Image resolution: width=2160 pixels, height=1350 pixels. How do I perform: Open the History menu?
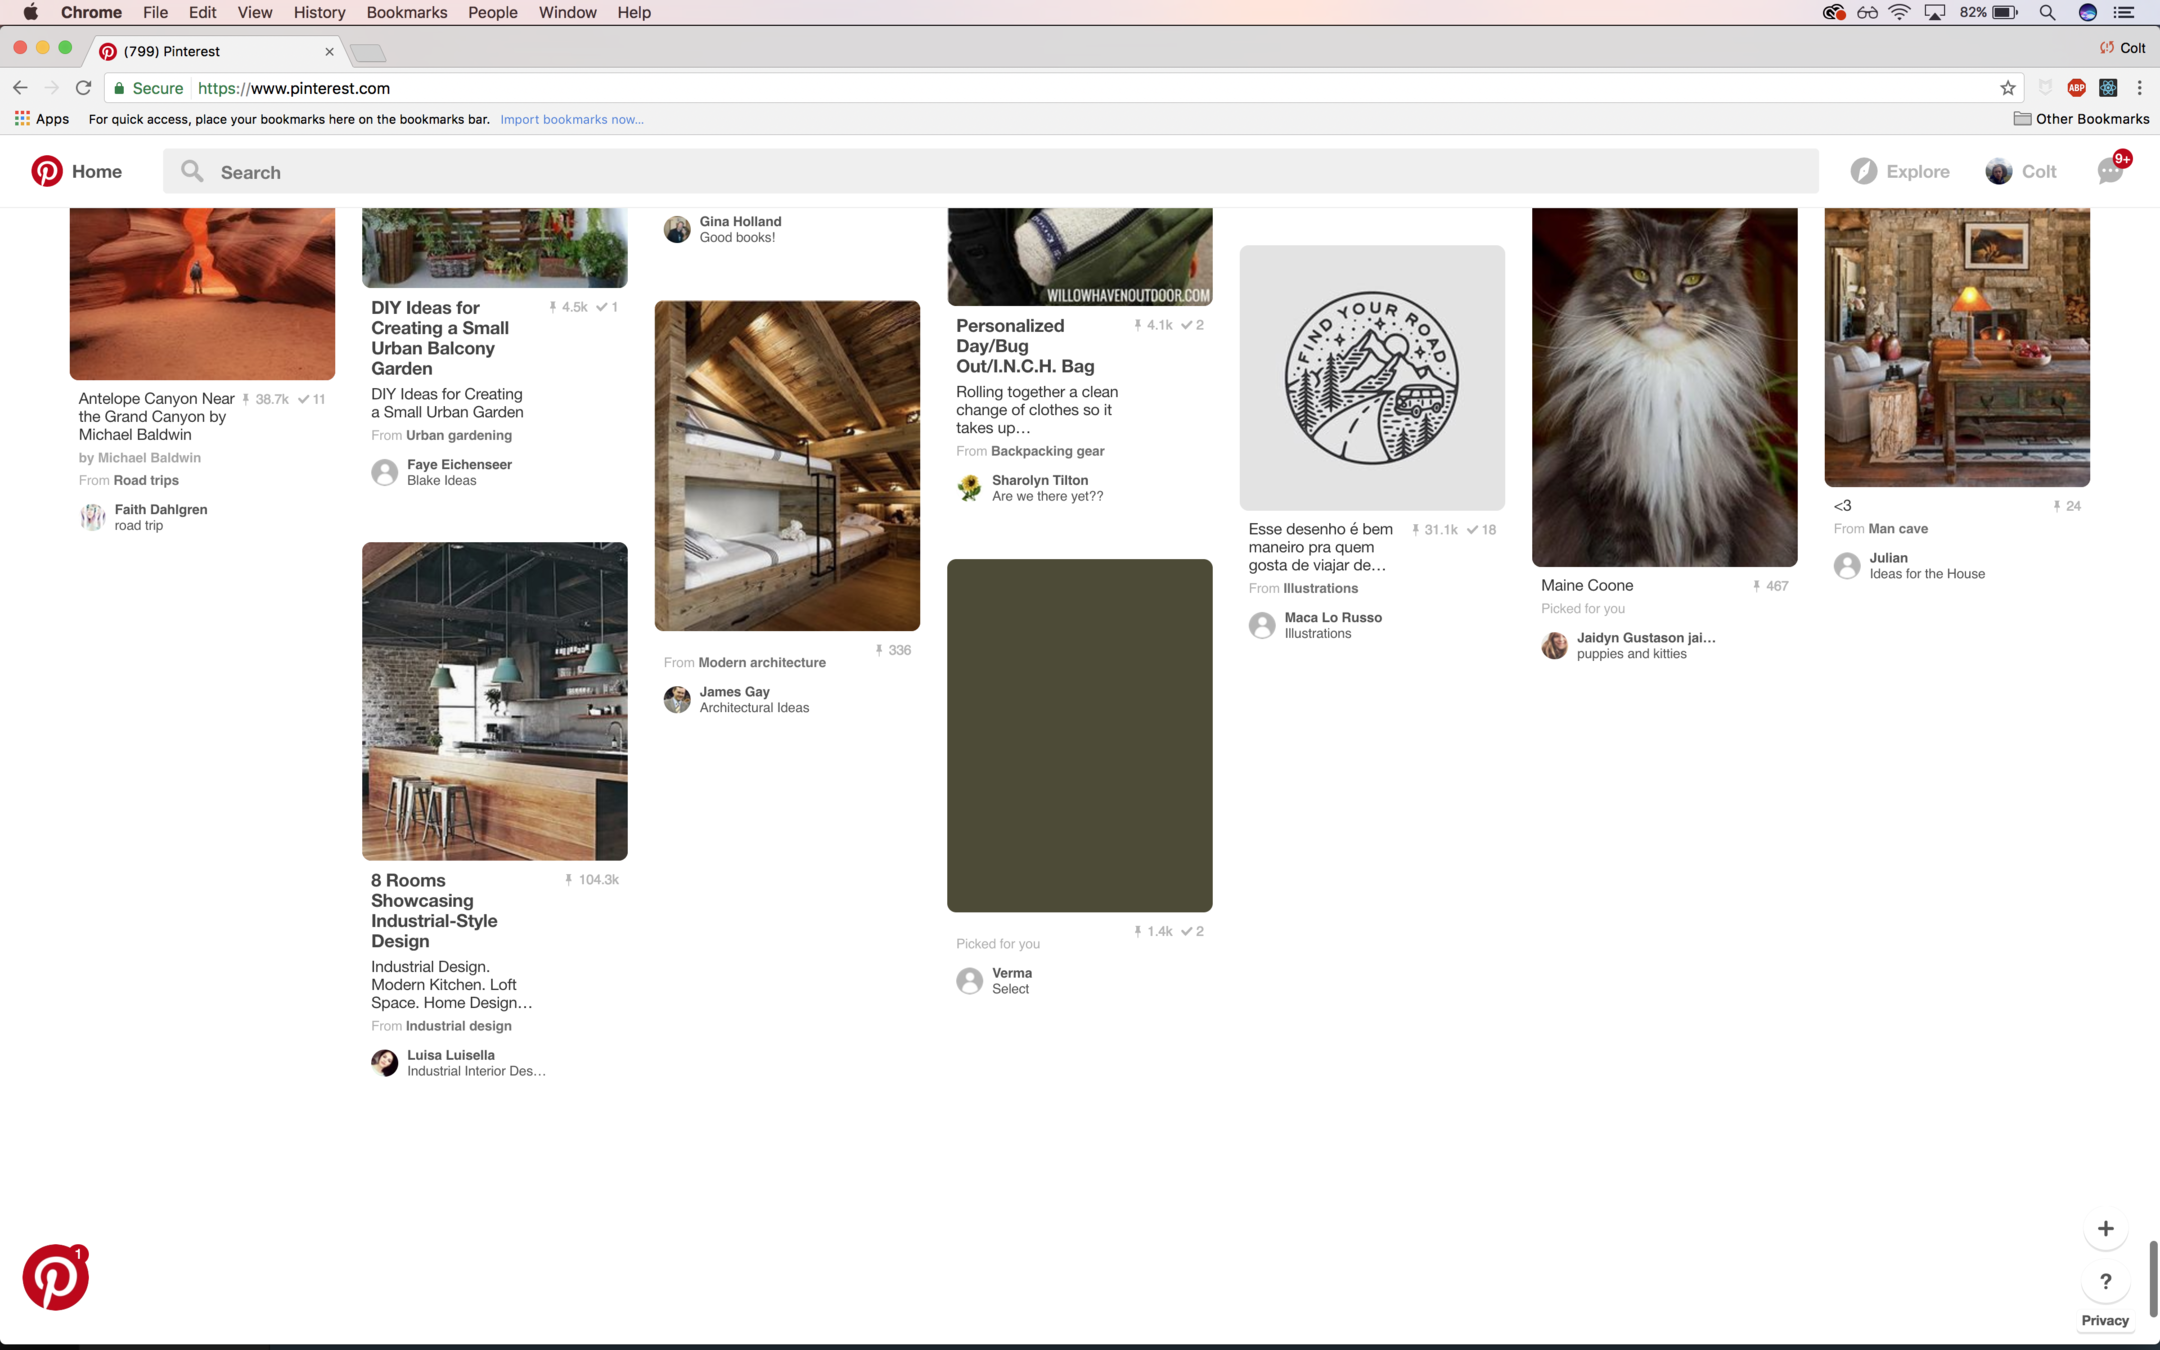coord(319,12)
